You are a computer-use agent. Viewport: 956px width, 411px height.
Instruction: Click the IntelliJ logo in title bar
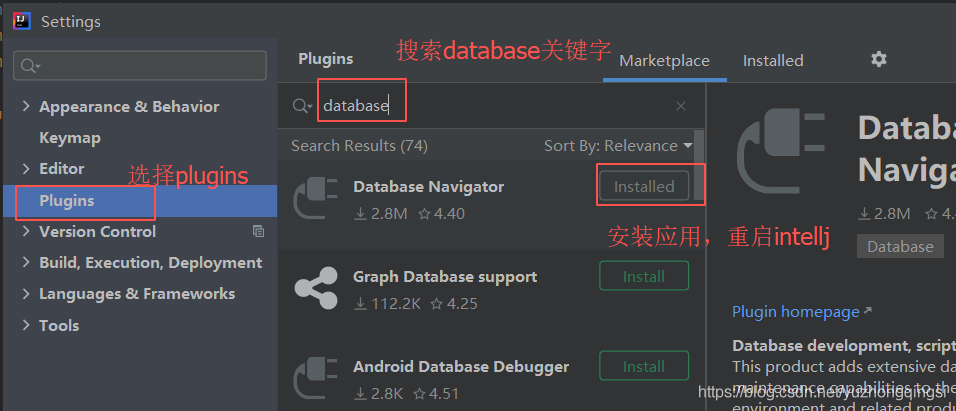(x=20, y=21)
